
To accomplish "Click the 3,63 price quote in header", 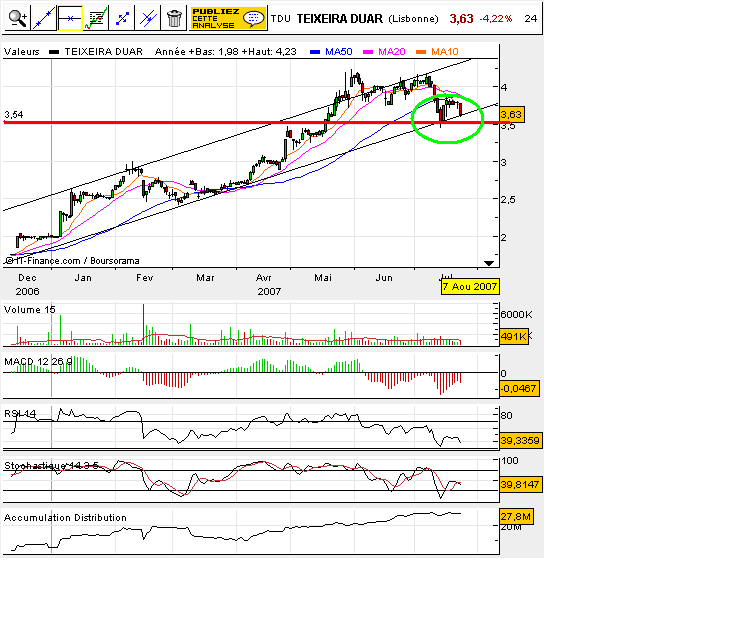I will (461, 19).
